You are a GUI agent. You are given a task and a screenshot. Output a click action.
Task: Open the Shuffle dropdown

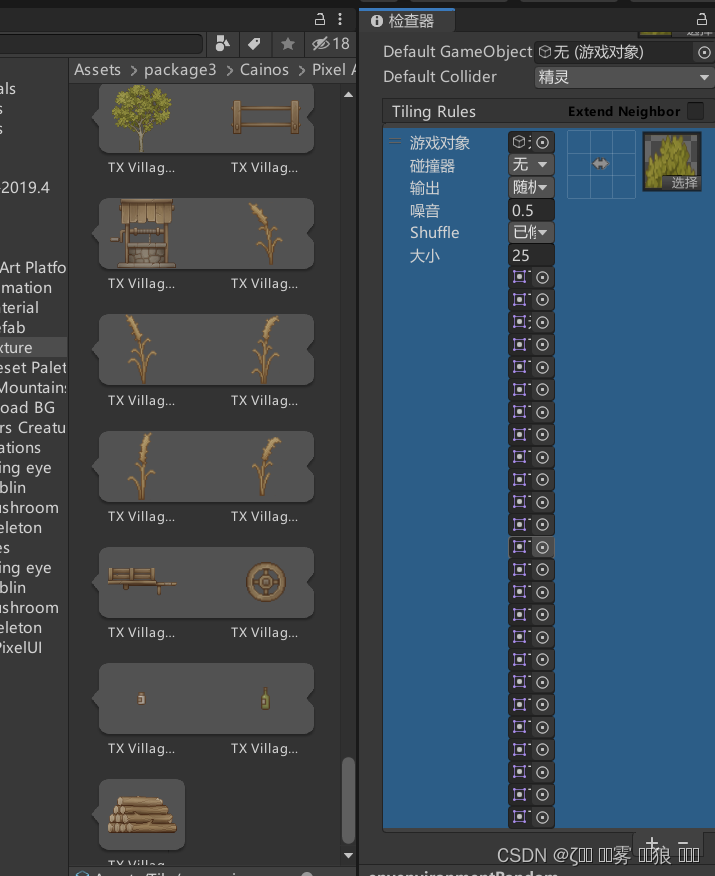tap(531, 232)
